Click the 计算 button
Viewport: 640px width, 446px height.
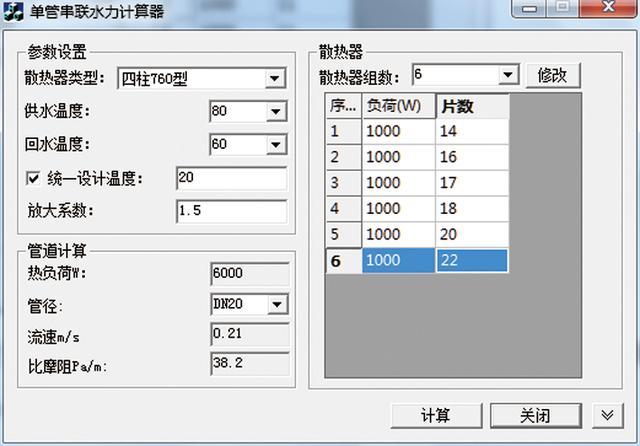pyautogui.click(x=436, y=416)
